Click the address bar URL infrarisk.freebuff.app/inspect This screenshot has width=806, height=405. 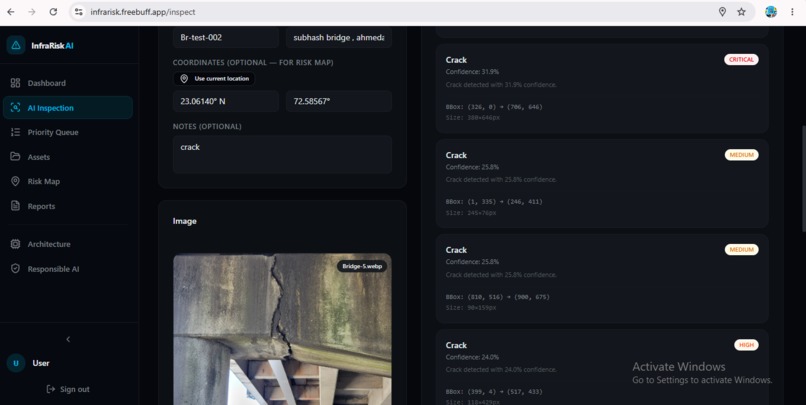point(143,12)
